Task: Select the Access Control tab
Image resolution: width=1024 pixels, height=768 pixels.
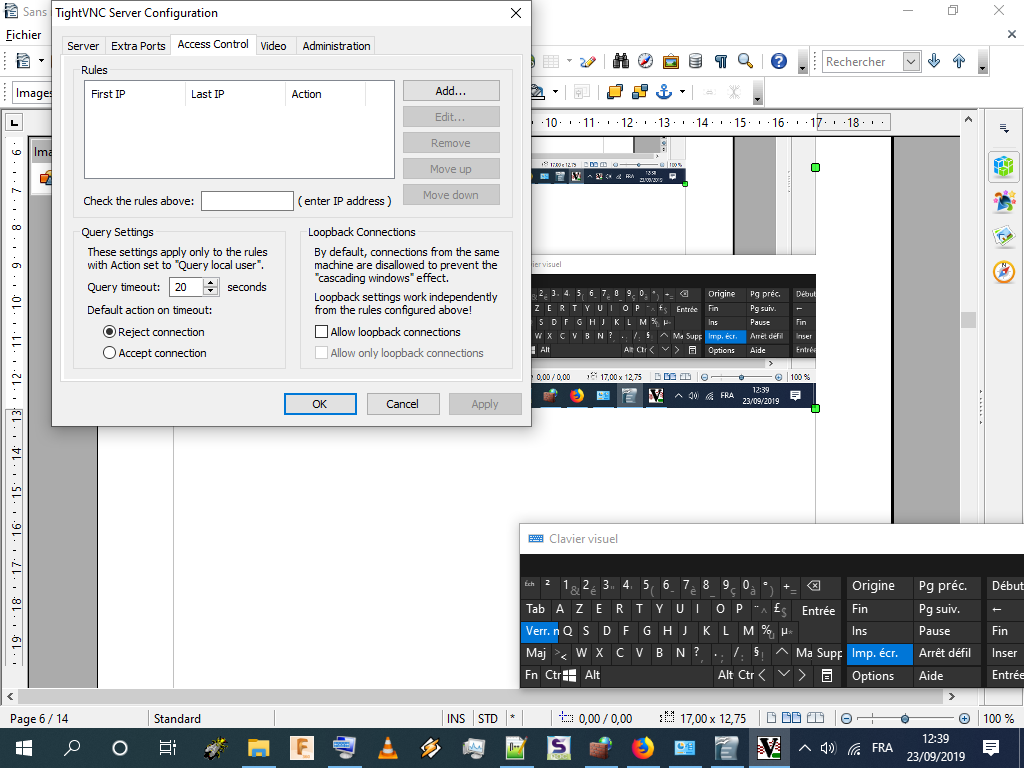Action: [x=213, y=44]
